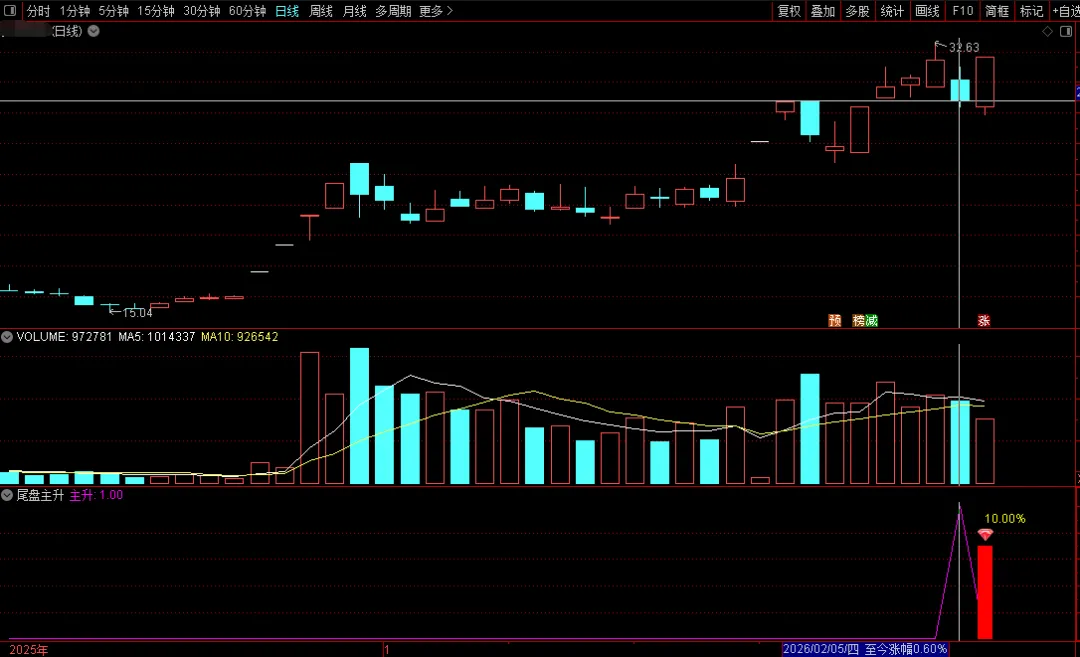Open the 多股 multi-stock view
This screenshot has width=1080, height=657.
pos(858,11)
